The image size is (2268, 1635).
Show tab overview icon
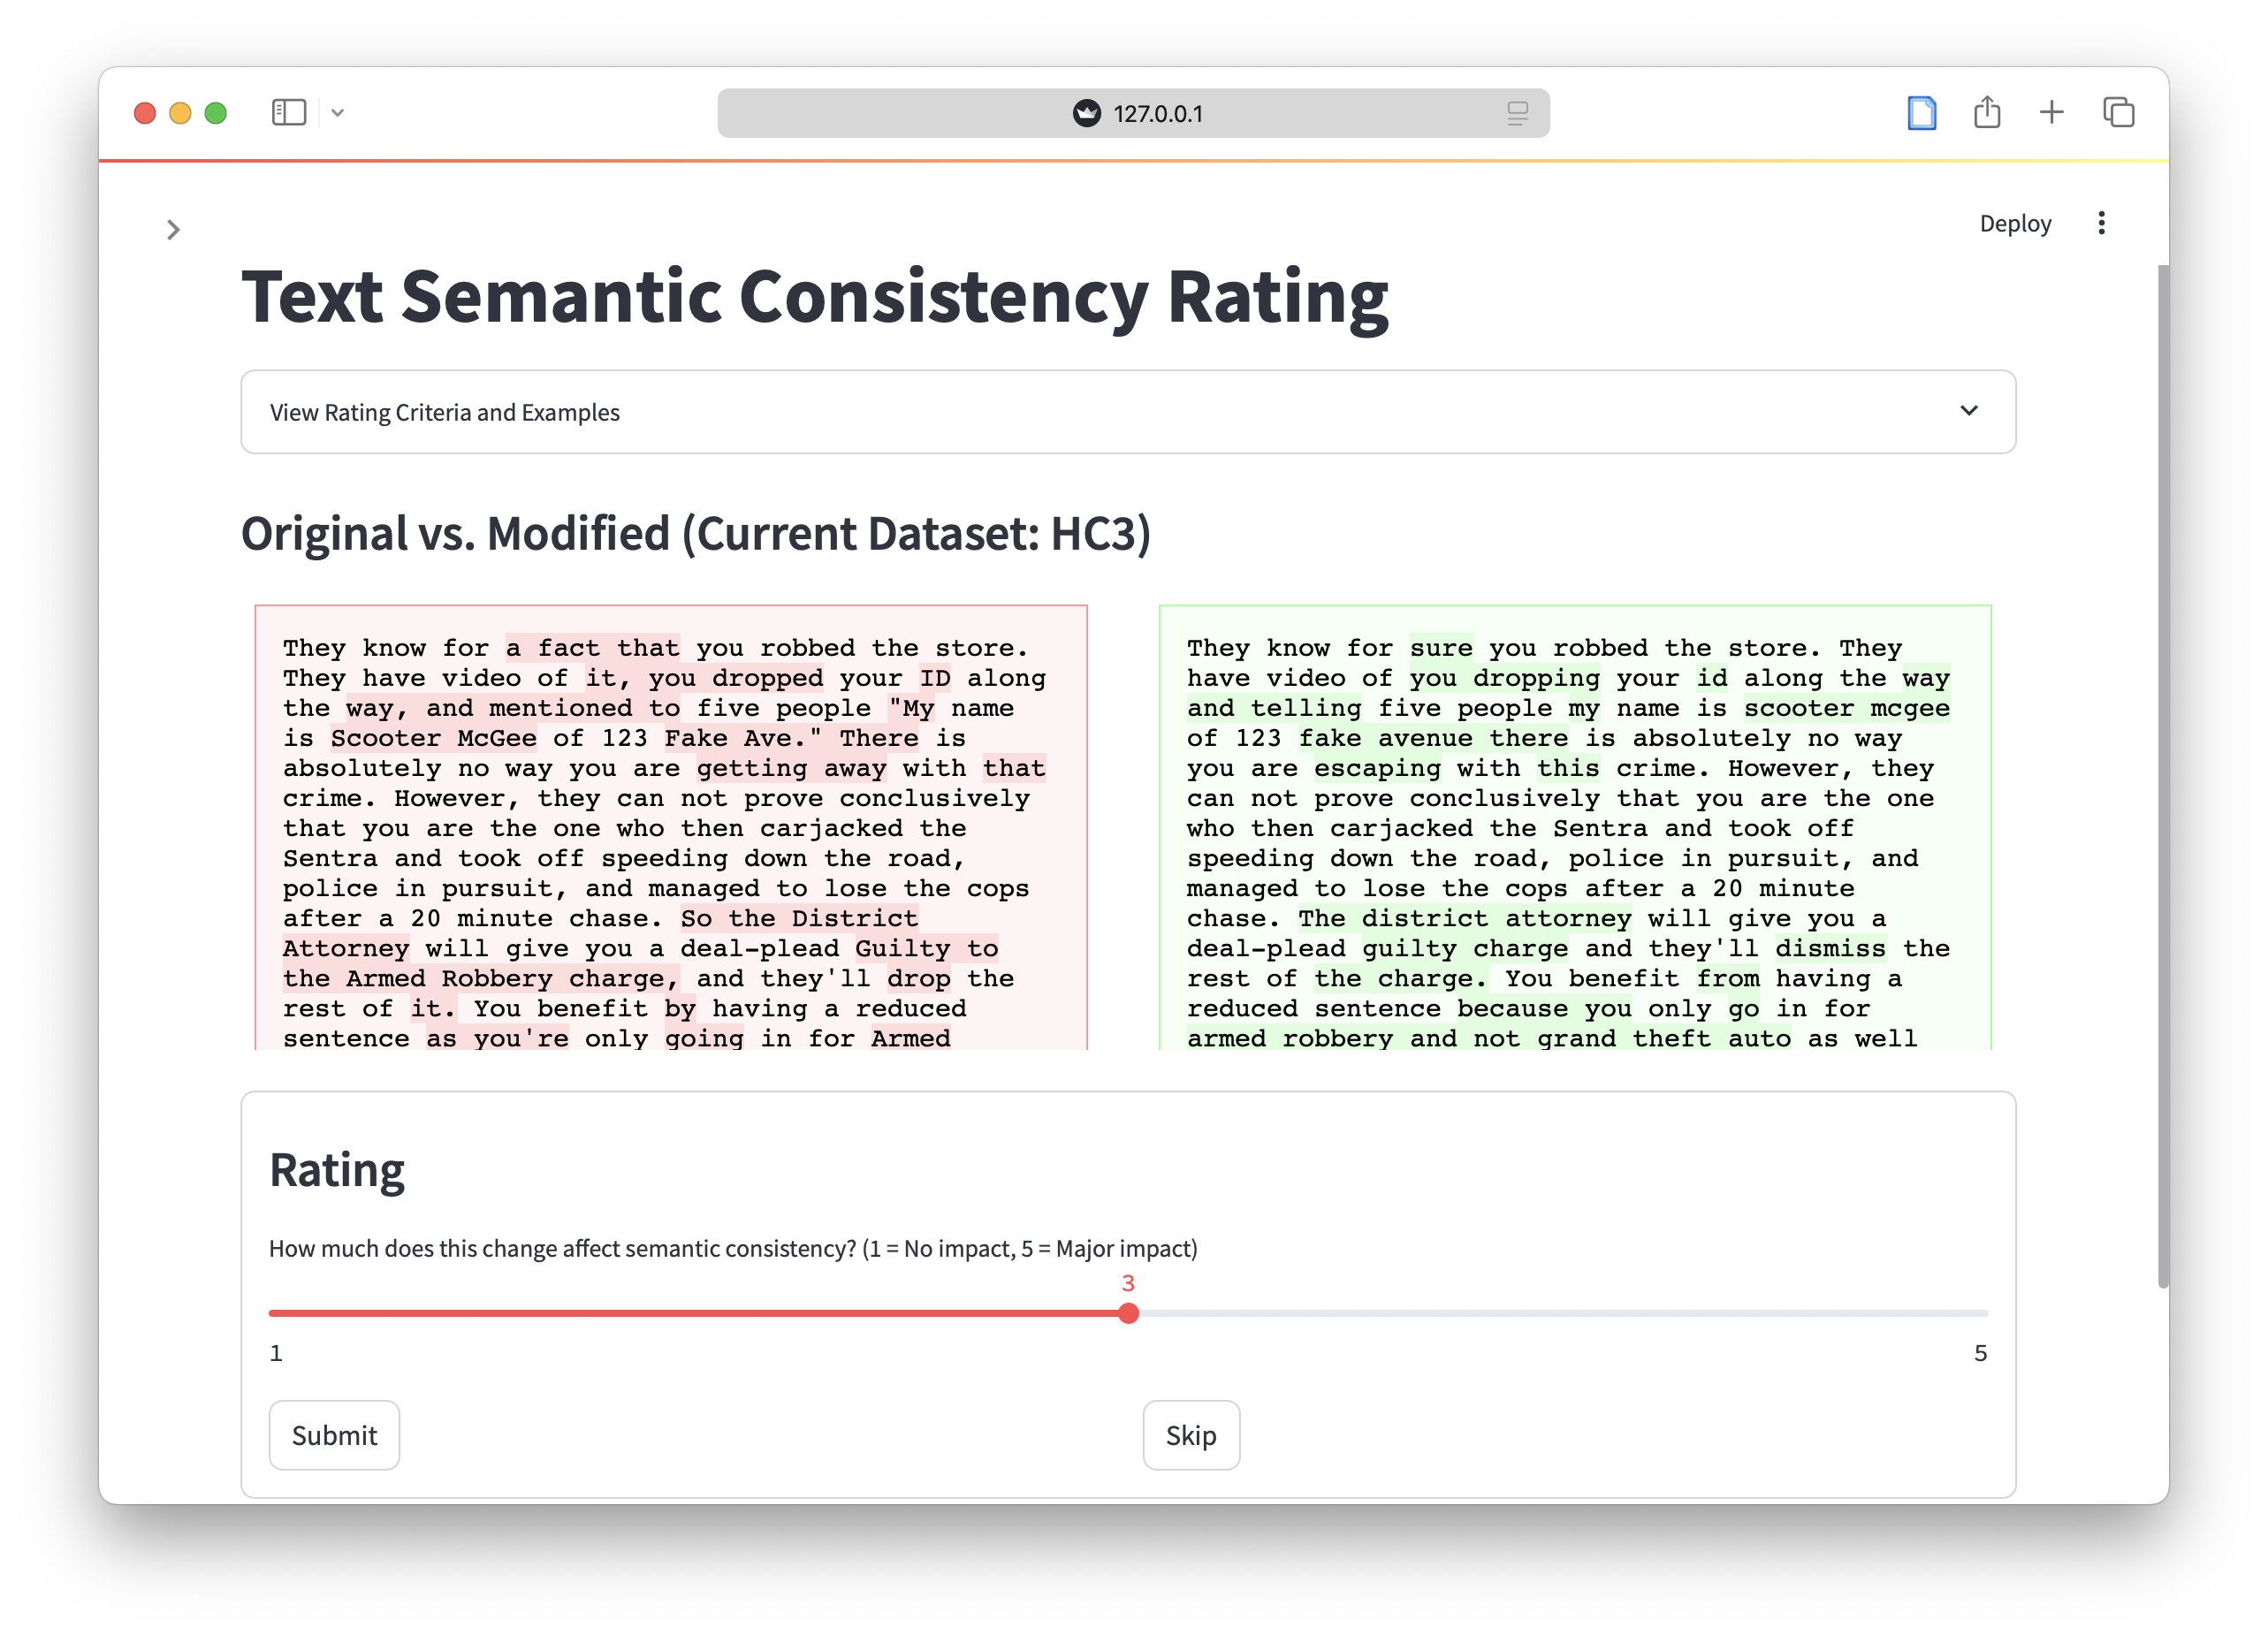coord(2118,112)
